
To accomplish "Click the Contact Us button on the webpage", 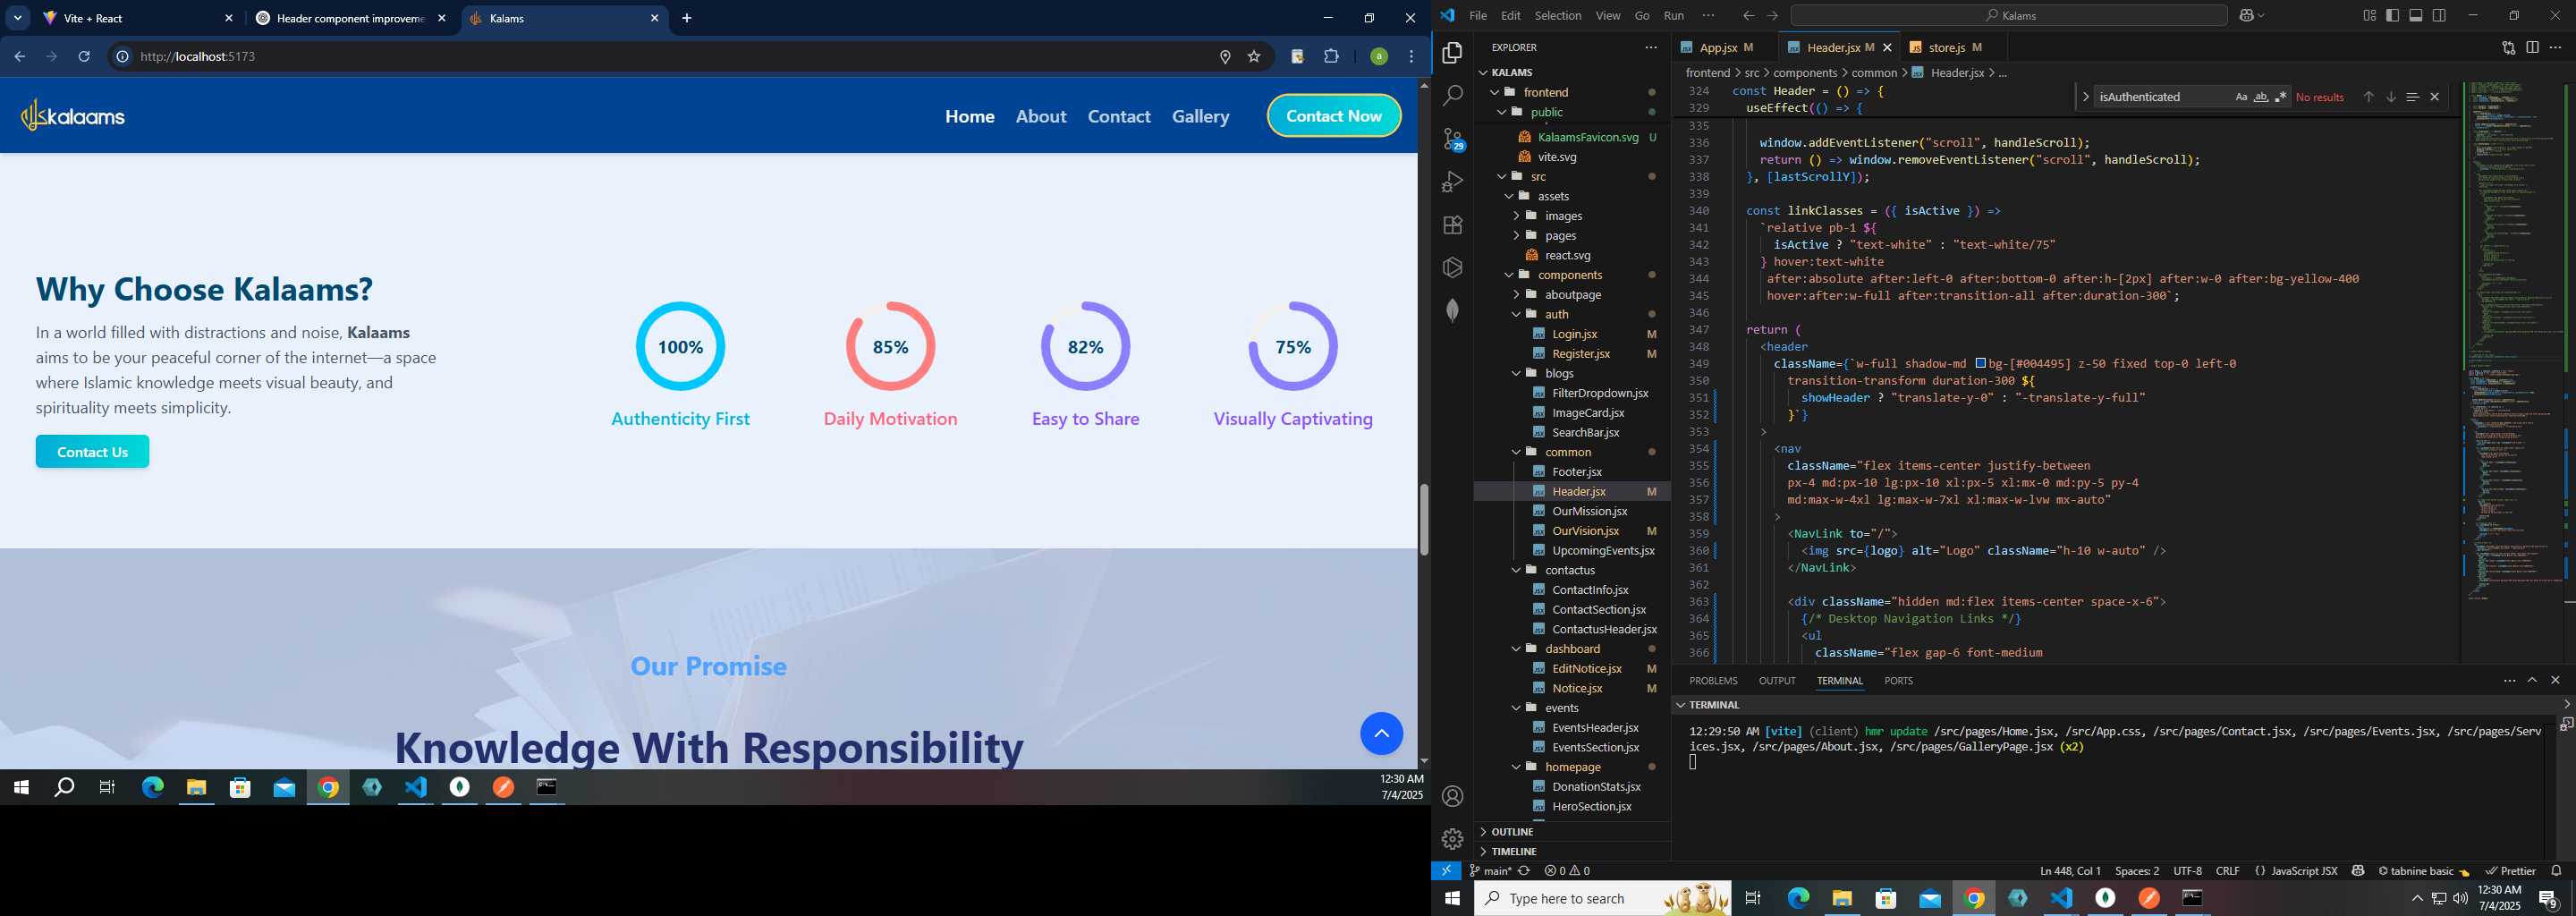I will (92, 451).
